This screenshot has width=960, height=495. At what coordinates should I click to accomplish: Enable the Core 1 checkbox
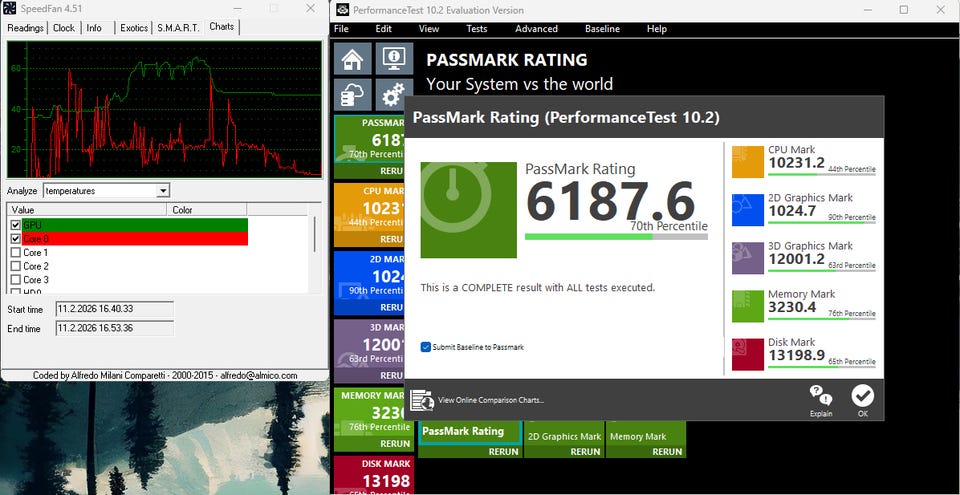click(15, 252)
